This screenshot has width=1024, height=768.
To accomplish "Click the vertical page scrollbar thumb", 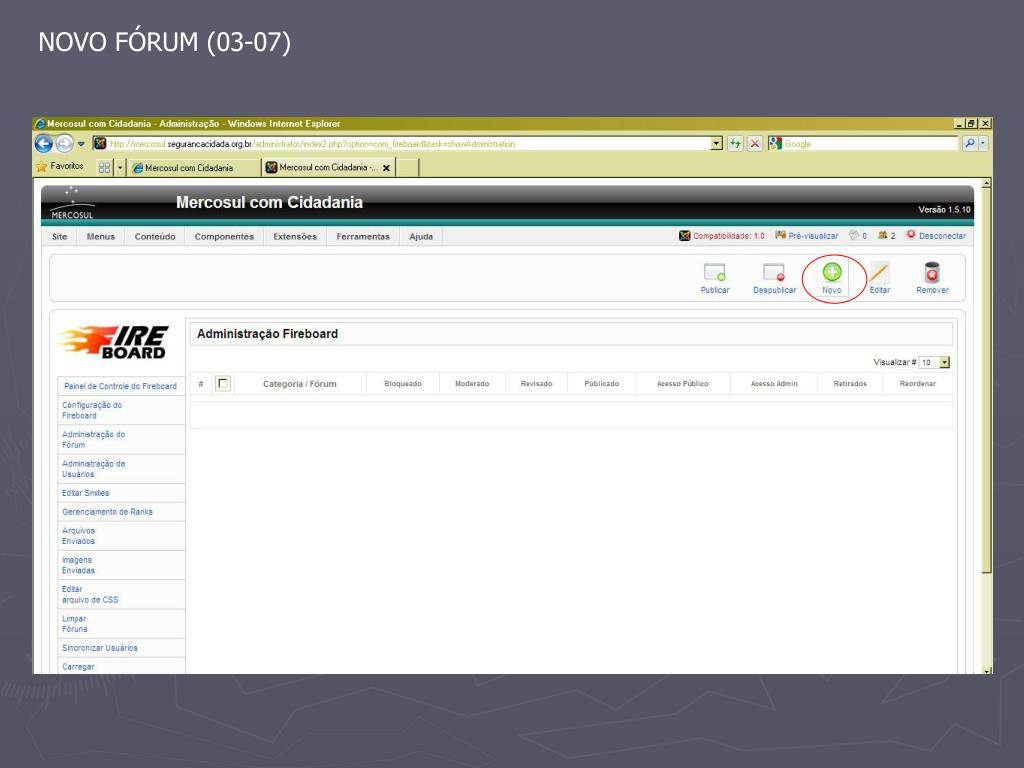I will point(986,382).
